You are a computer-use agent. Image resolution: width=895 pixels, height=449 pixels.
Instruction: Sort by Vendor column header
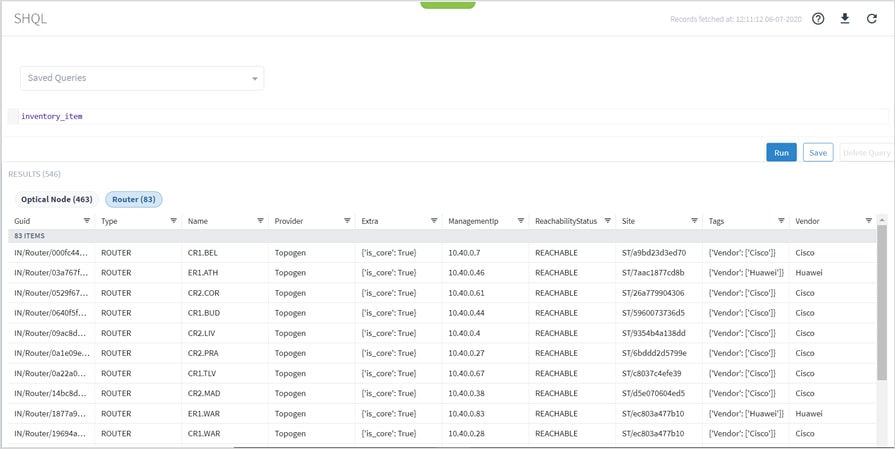tap(807, 221)
